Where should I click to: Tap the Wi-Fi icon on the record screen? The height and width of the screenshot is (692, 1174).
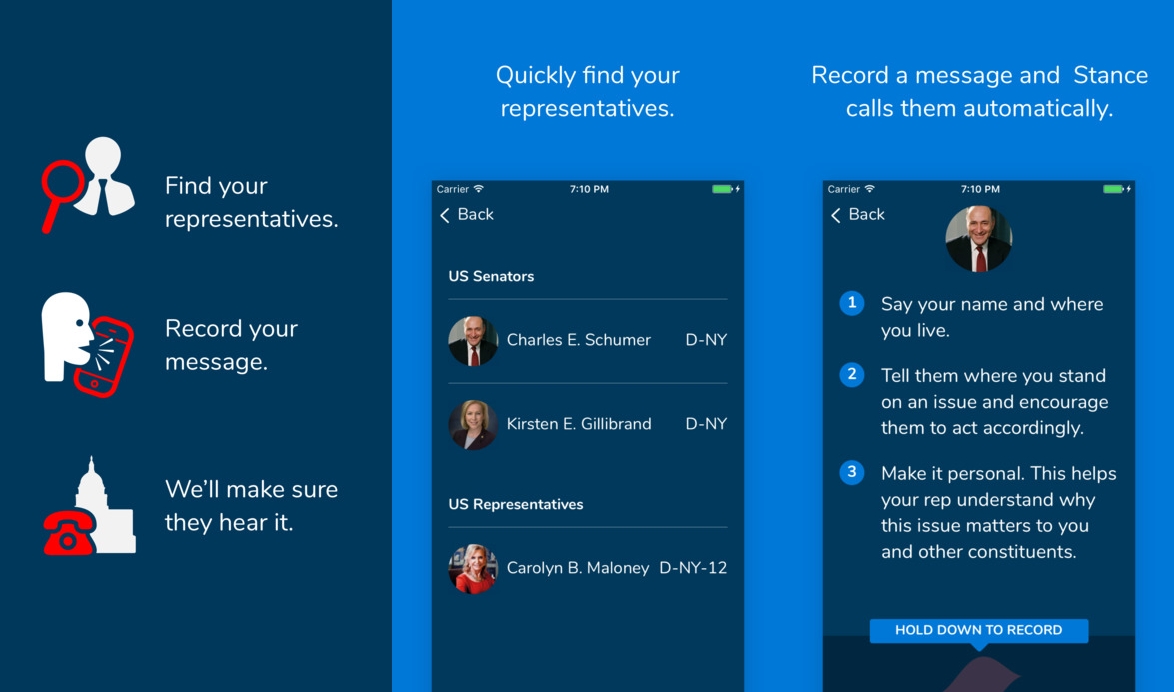tap(870, 189)
